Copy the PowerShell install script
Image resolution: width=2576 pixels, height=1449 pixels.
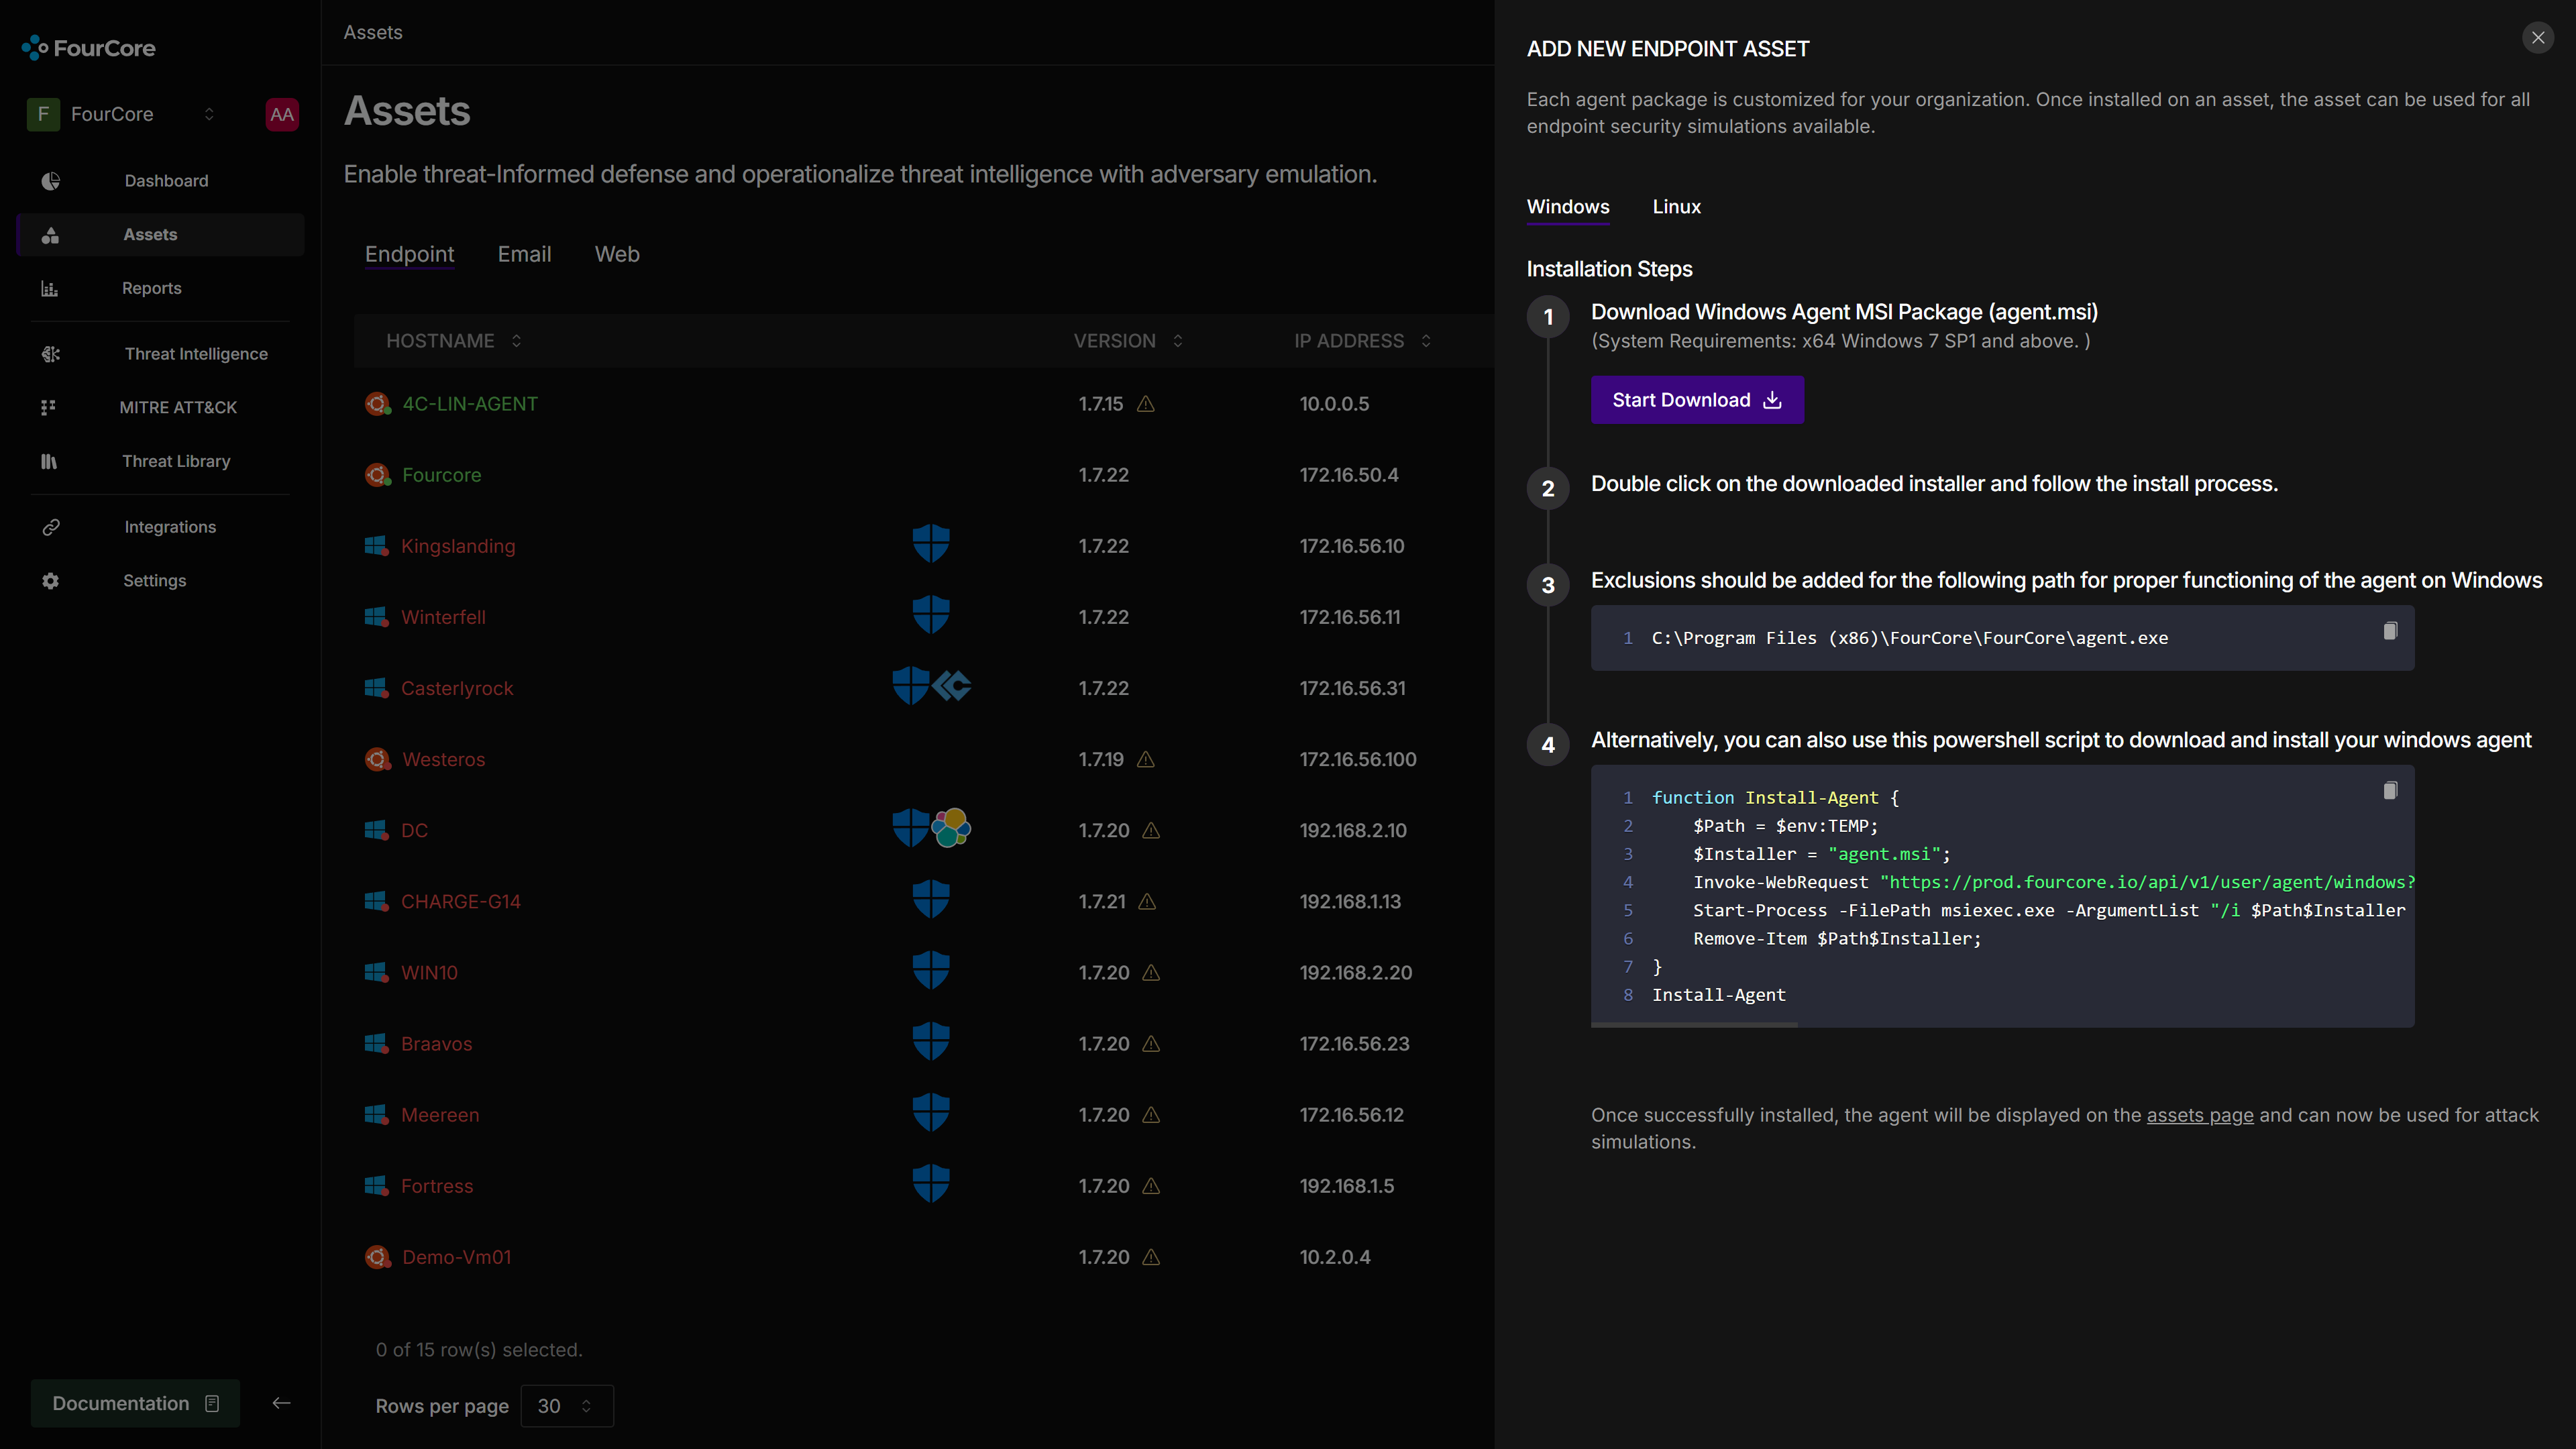tap(2390, 791)
